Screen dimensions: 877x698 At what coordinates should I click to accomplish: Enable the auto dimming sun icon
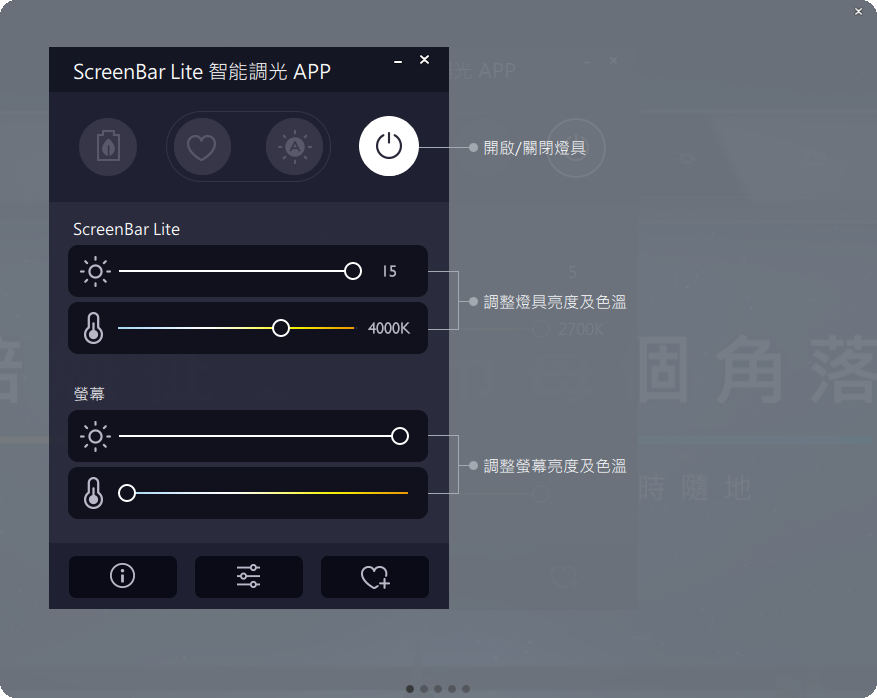(x=295, y=147)
